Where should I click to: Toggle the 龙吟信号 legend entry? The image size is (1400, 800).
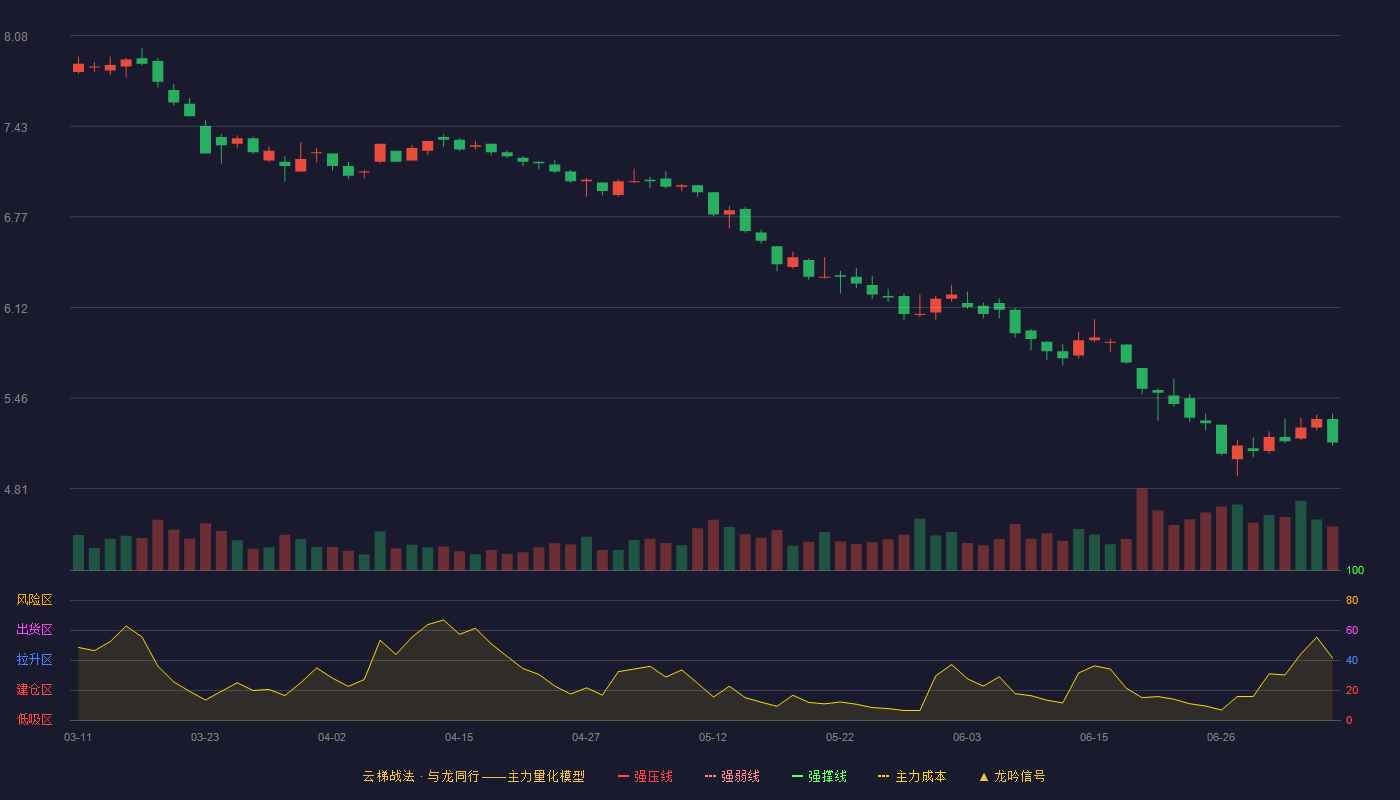click(x=1012, y=776)
